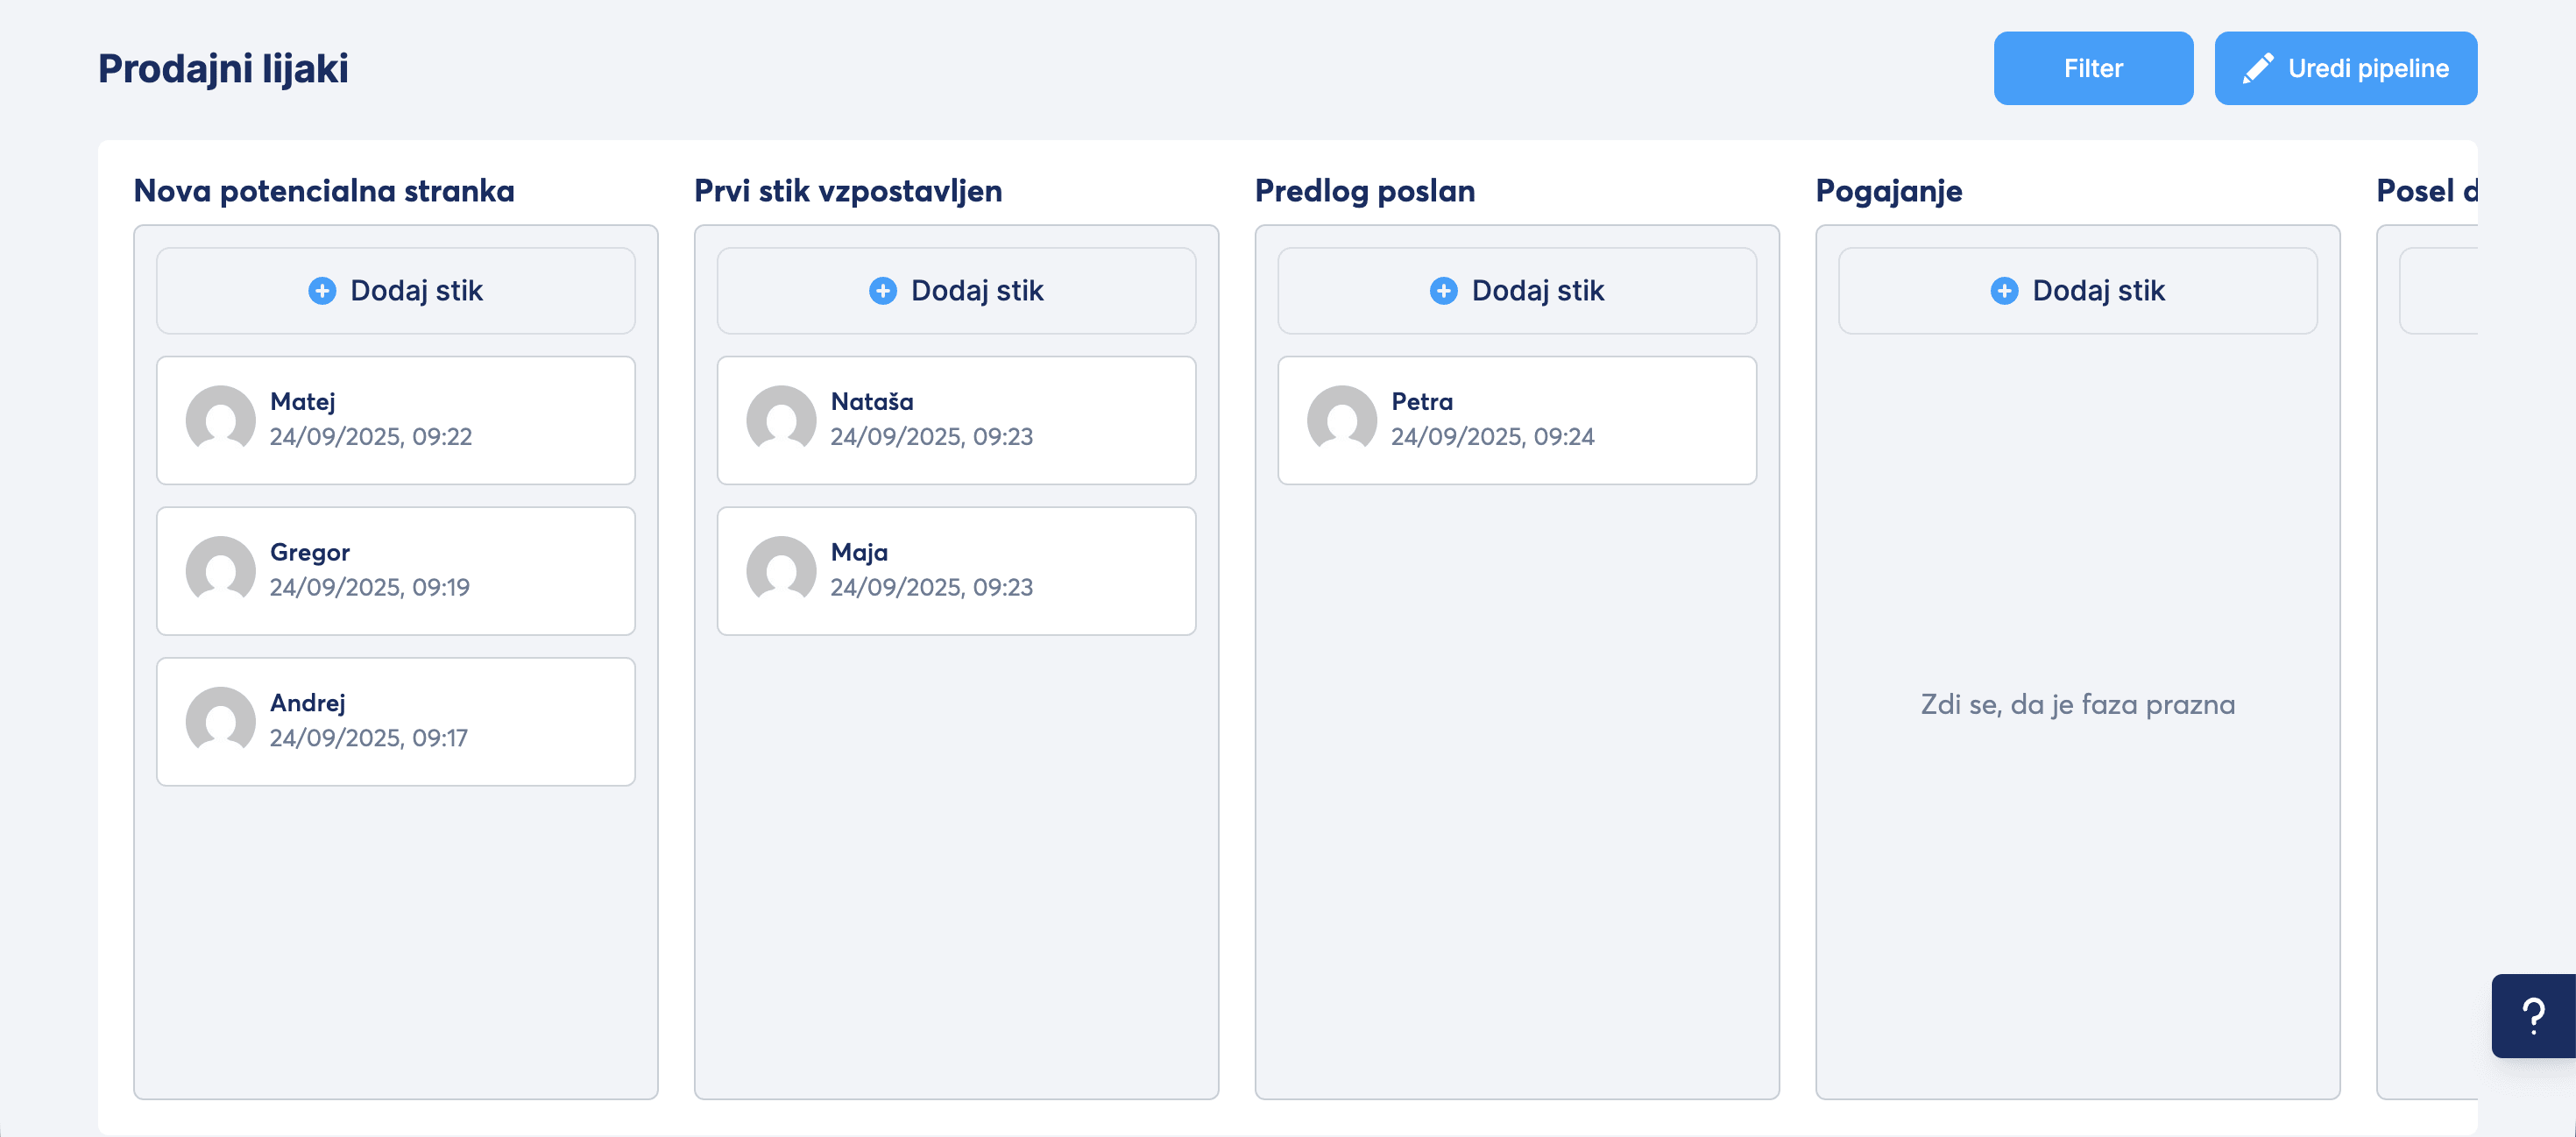Open Andrej's contact card
The image size is (2576, 1137).
[395, 721]
